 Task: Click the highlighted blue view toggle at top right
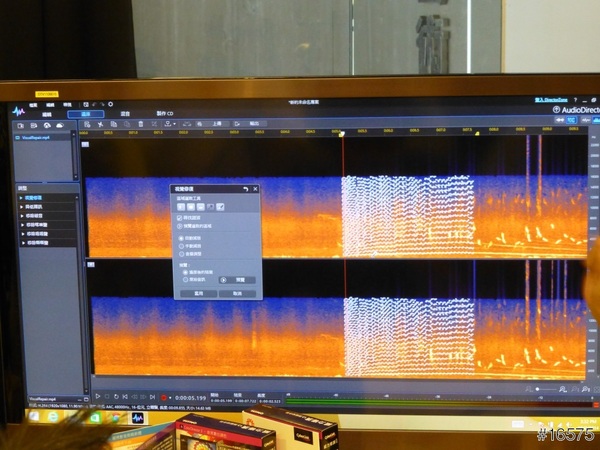pos(571,120)
